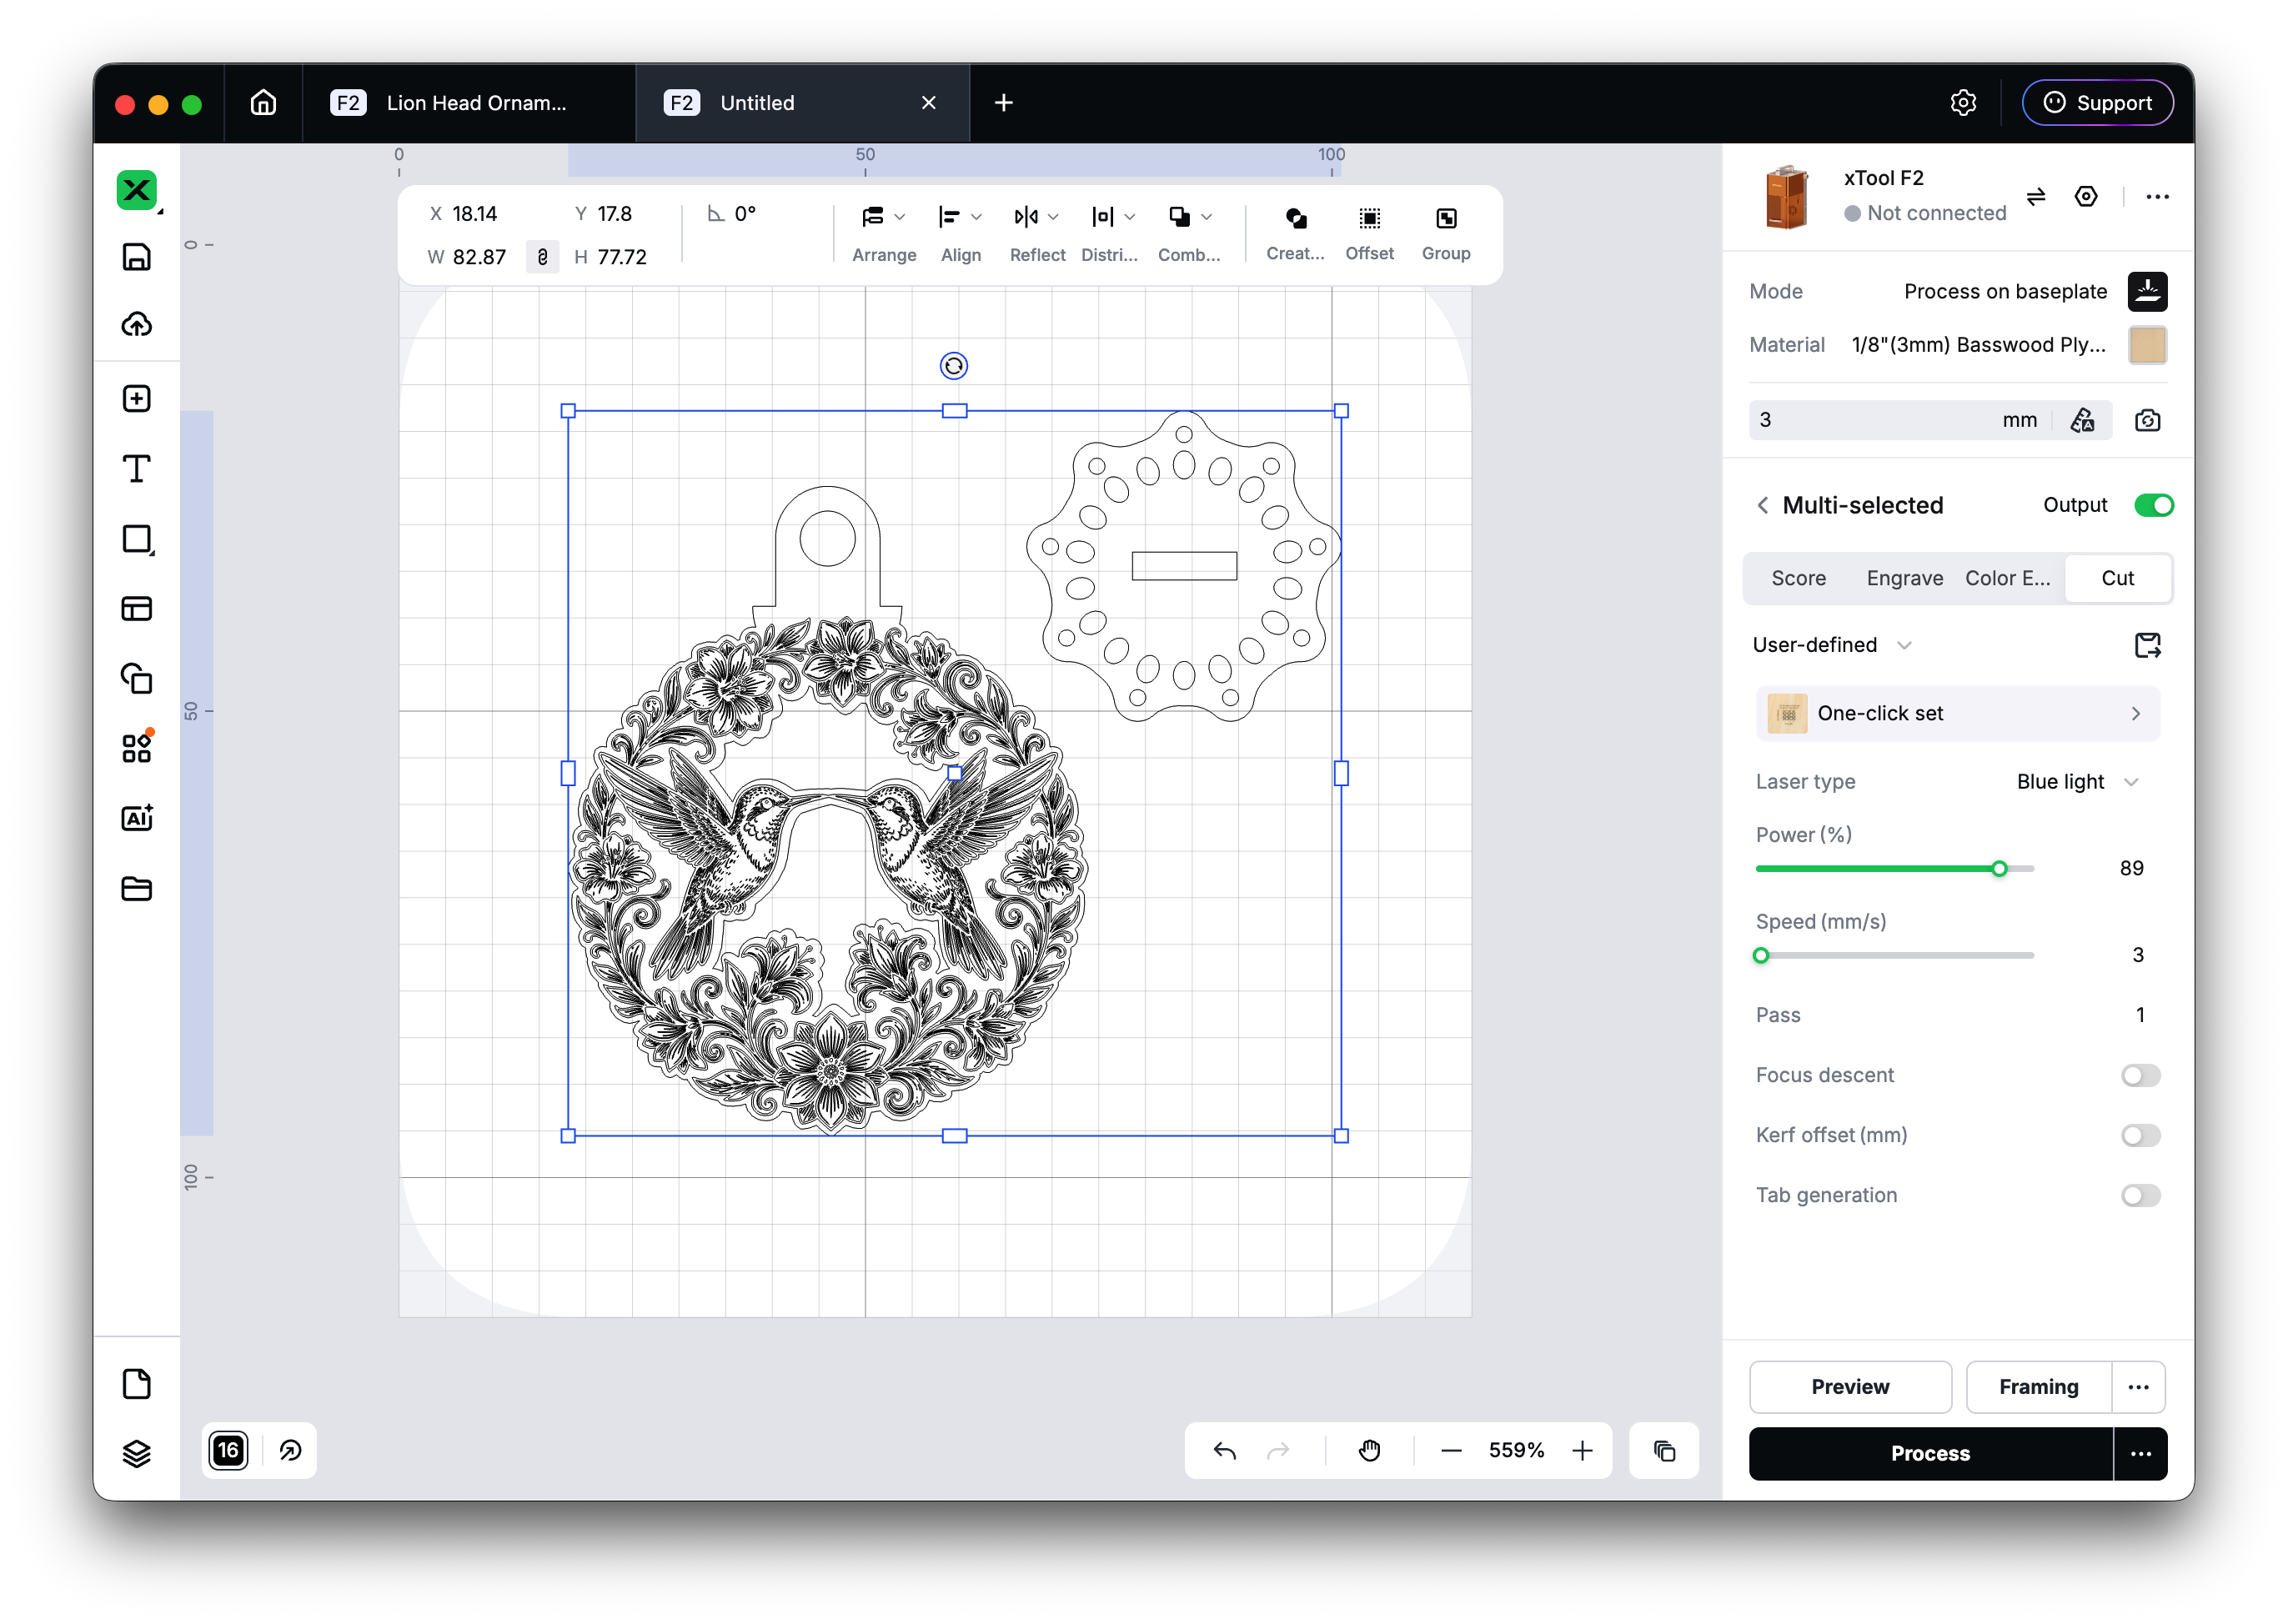The height and width of the screenshot is (1624, 2288).
Task: Click the Speed slider handle
Action: (x=1761, y=955)
